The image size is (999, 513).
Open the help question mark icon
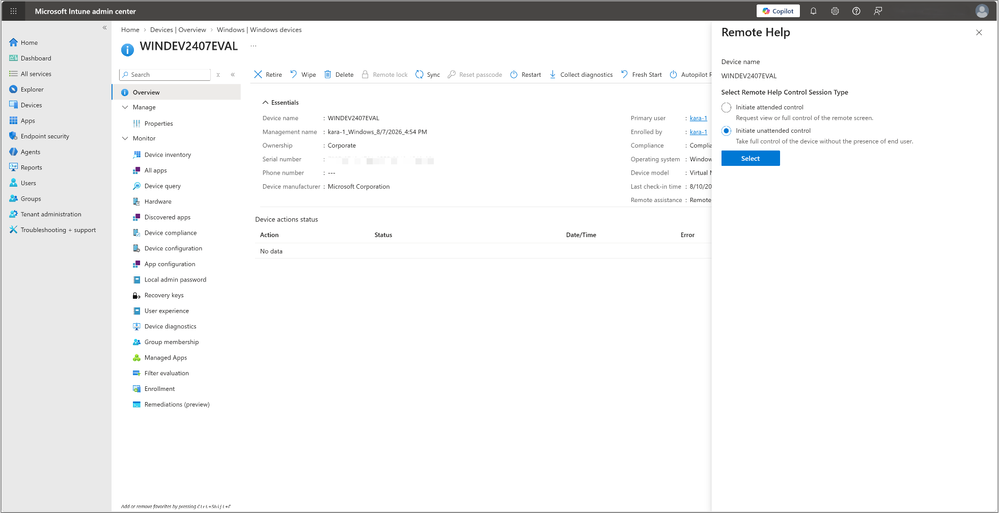click(x=856, y=11)
